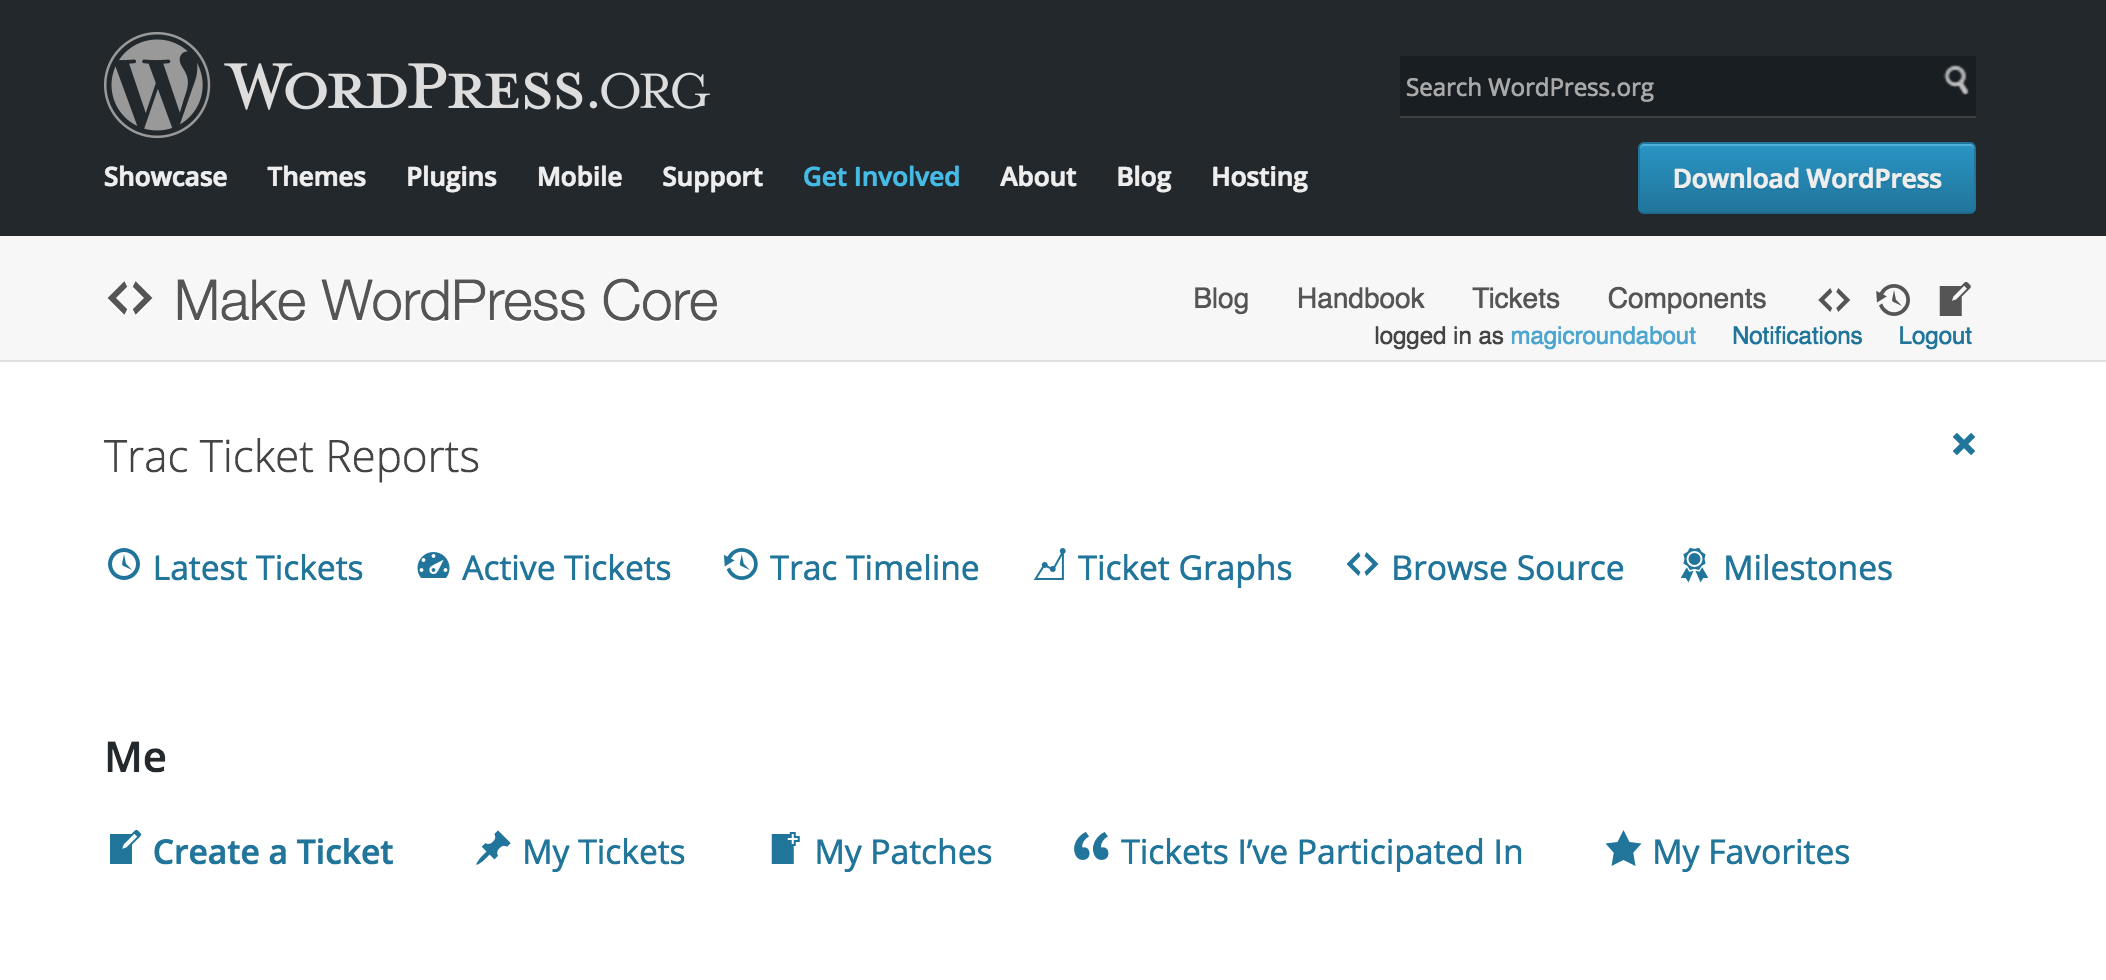Open the Mobile menu item

pos(579,177)
